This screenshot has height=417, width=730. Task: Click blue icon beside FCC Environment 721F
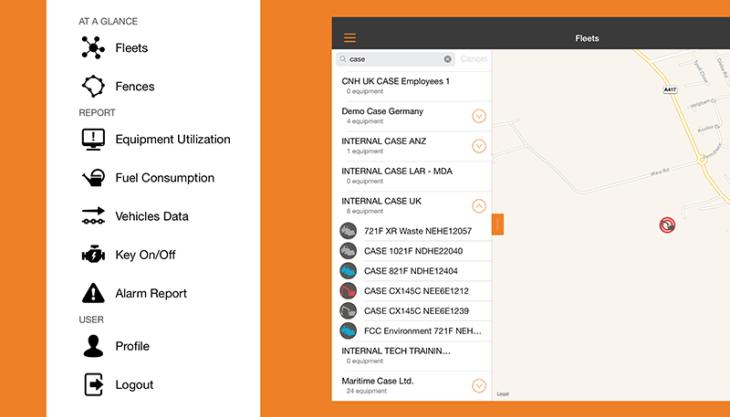pos(348,331)
